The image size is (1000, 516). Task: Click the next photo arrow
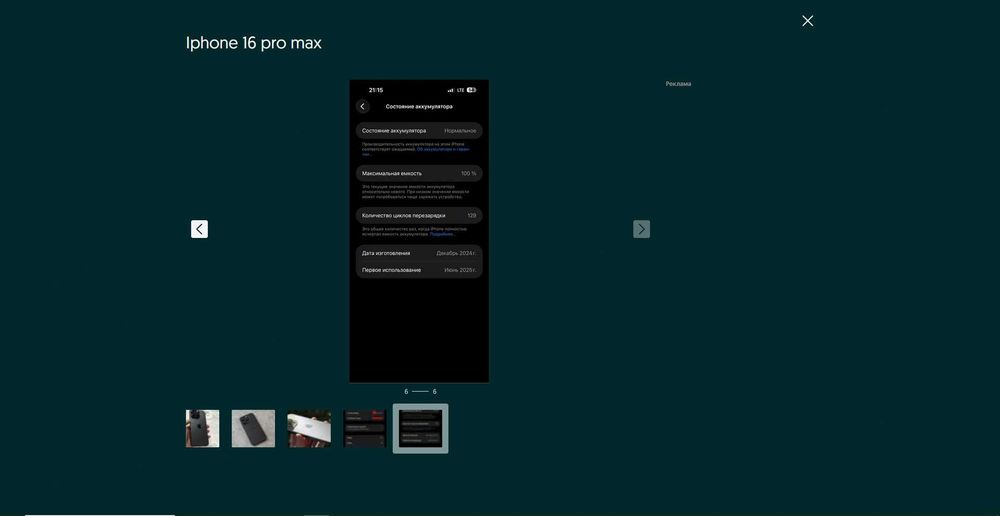642,229
